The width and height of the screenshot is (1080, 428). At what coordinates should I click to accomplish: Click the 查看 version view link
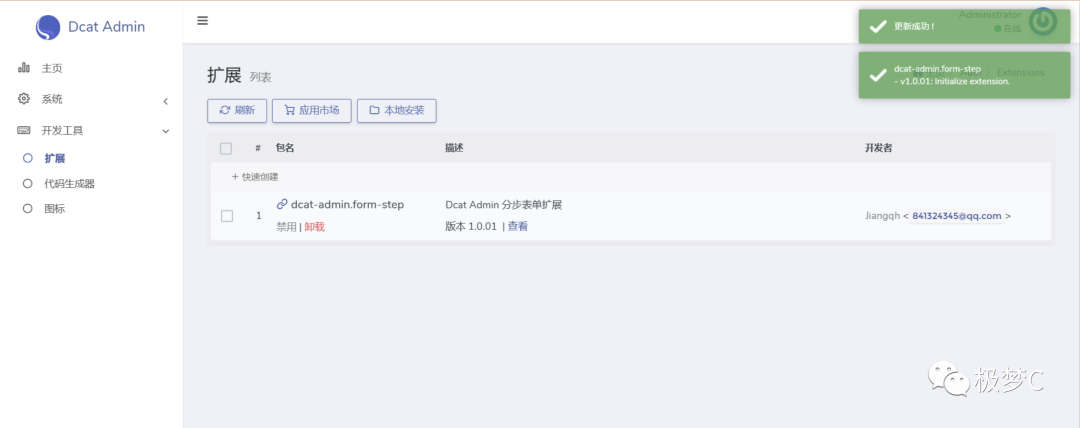click(518, 226)
